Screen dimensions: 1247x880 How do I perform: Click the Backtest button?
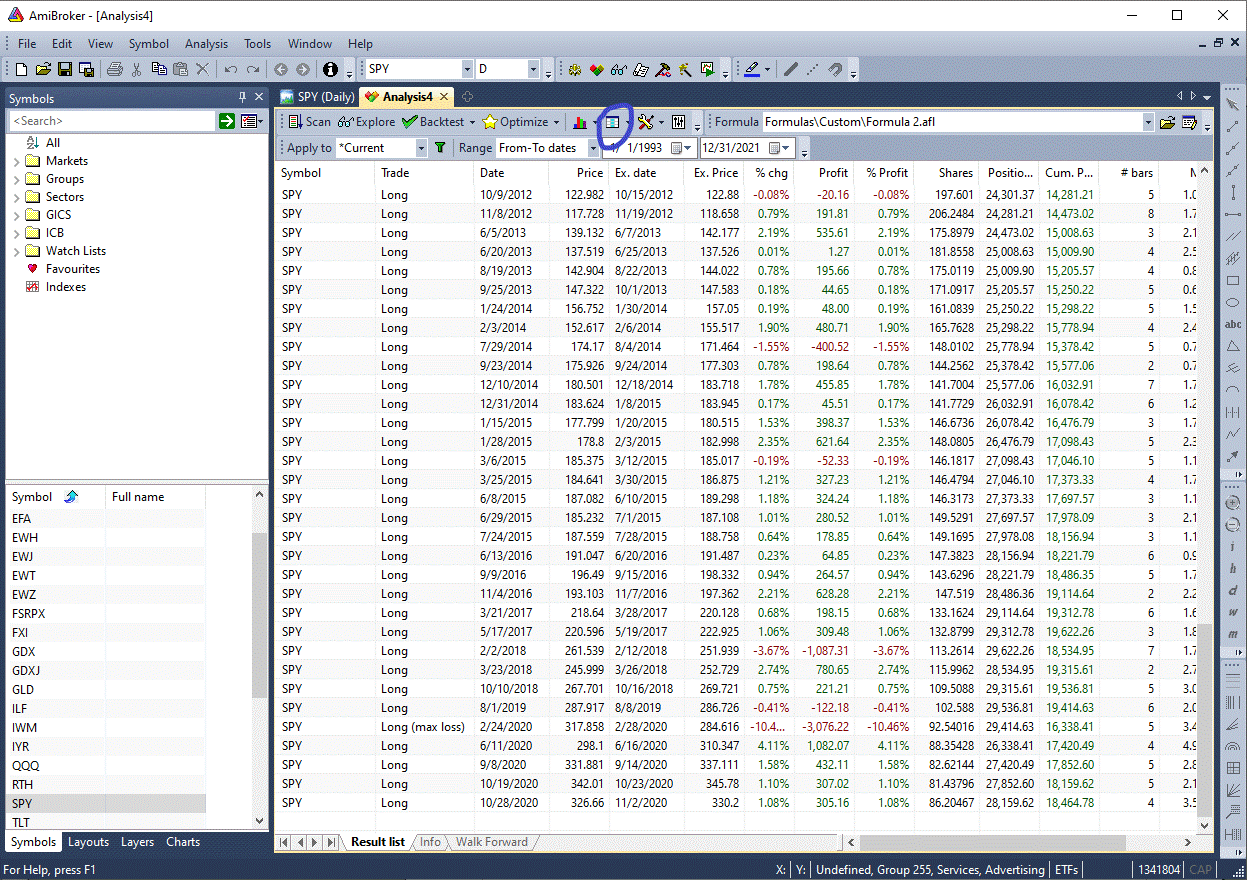coord(441,122)
